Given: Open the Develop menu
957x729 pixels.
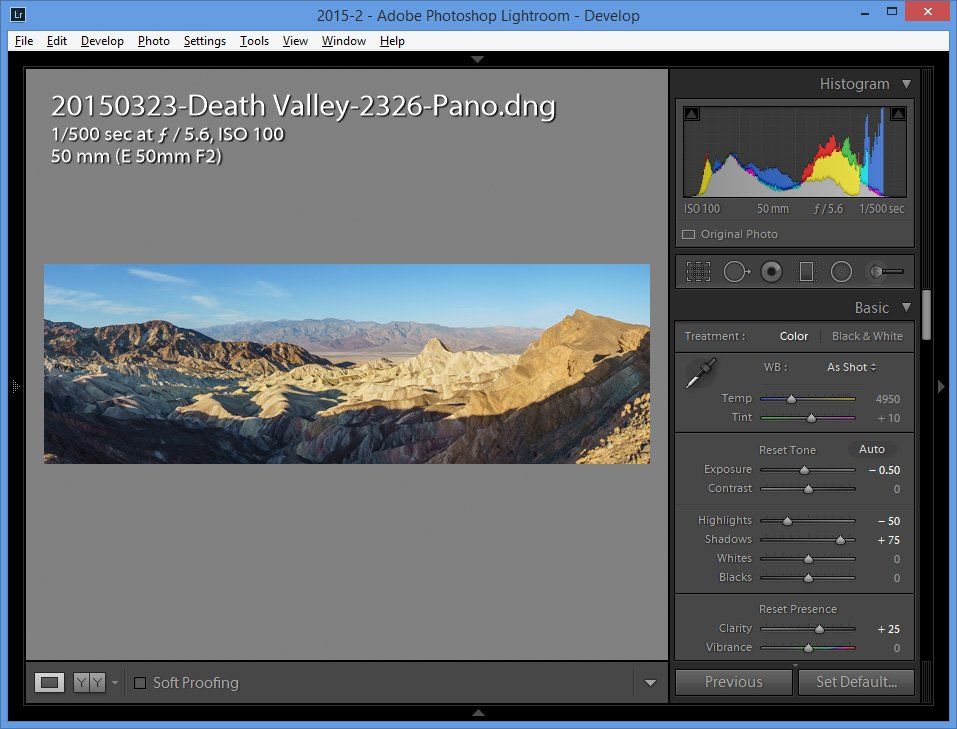Looking at the screenshot, I should coord(102,41).
